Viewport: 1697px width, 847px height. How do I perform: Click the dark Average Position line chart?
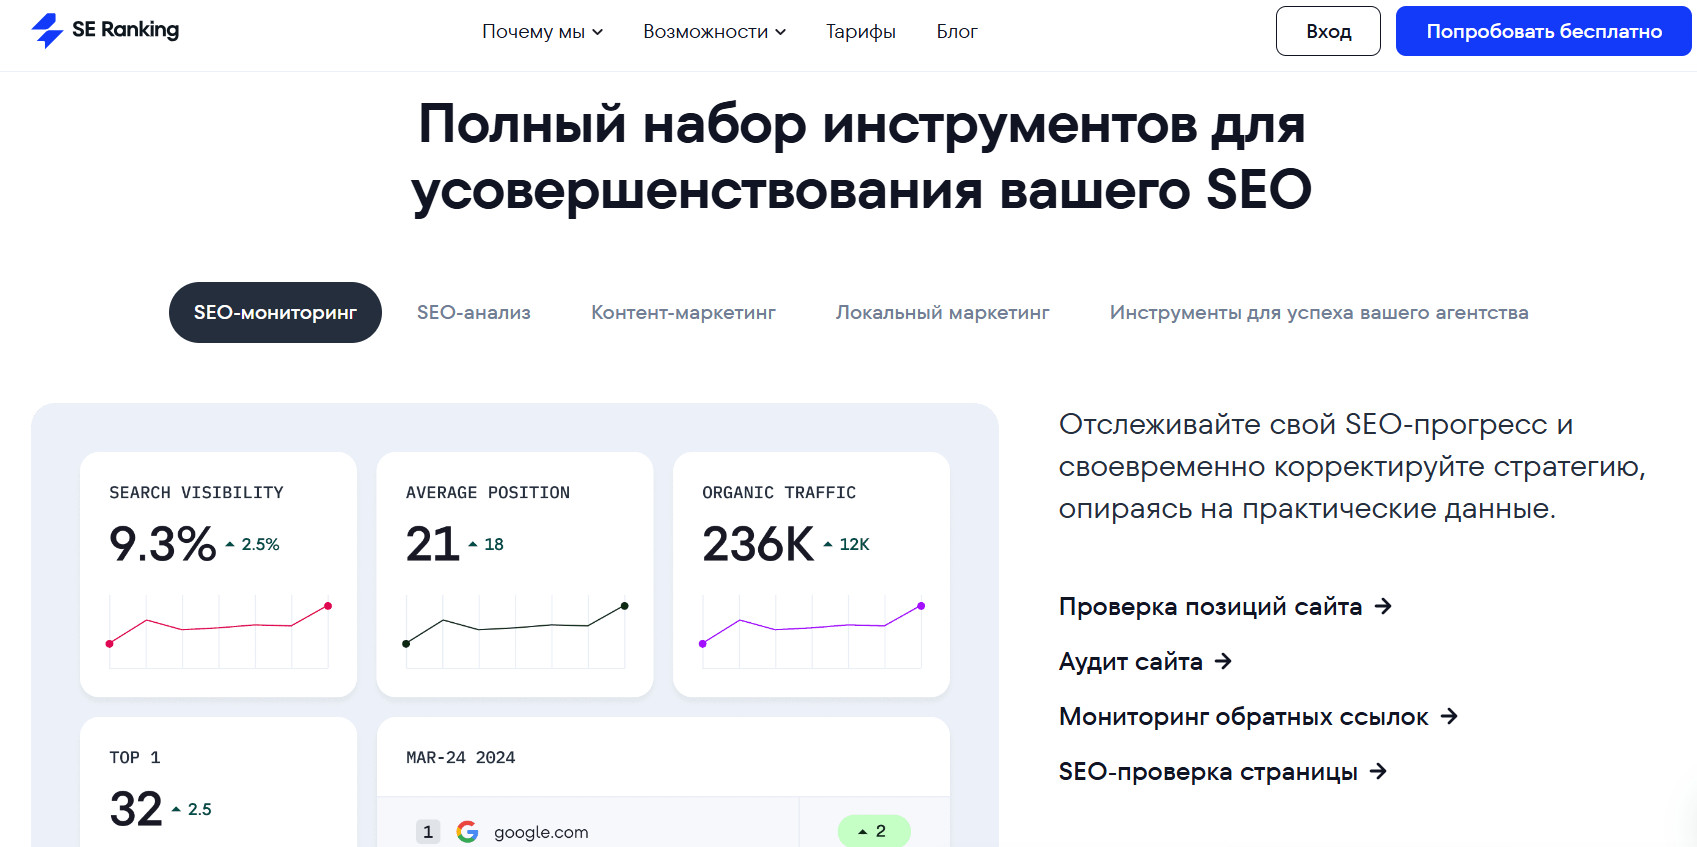pyautogui.click(x=515, y=630)
